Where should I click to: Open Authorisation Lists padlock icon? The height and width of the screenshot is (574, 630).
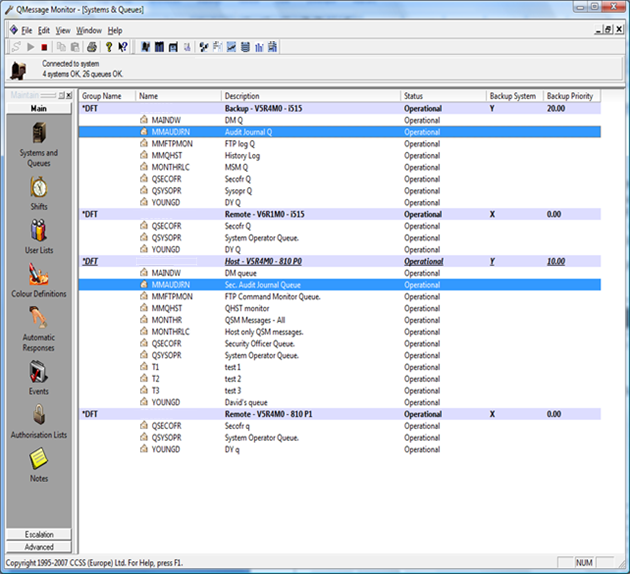point(39,414)
